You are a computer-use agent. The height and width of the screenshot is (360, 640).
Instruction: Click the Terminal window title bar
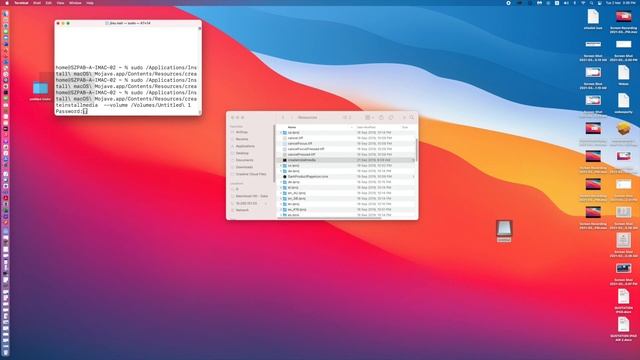pyautogui.click(x=128, y=23)
